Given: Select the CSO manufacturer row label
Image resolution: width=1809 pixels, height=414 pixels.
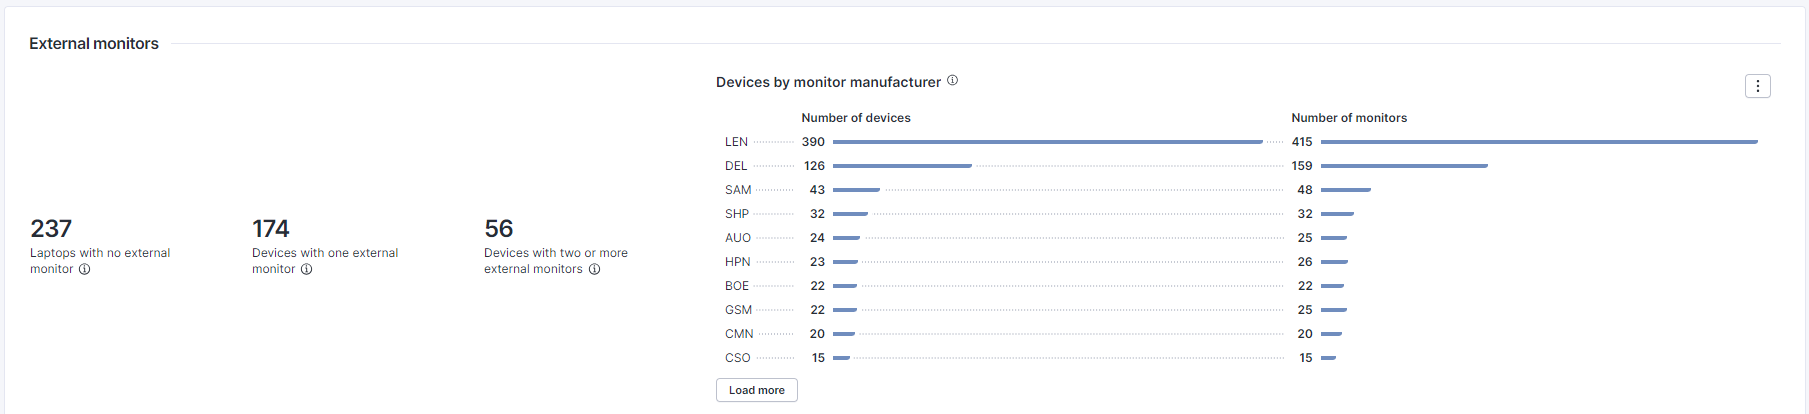Looking at the screenshot, I should pyautogui.click(x=738, y=358).
